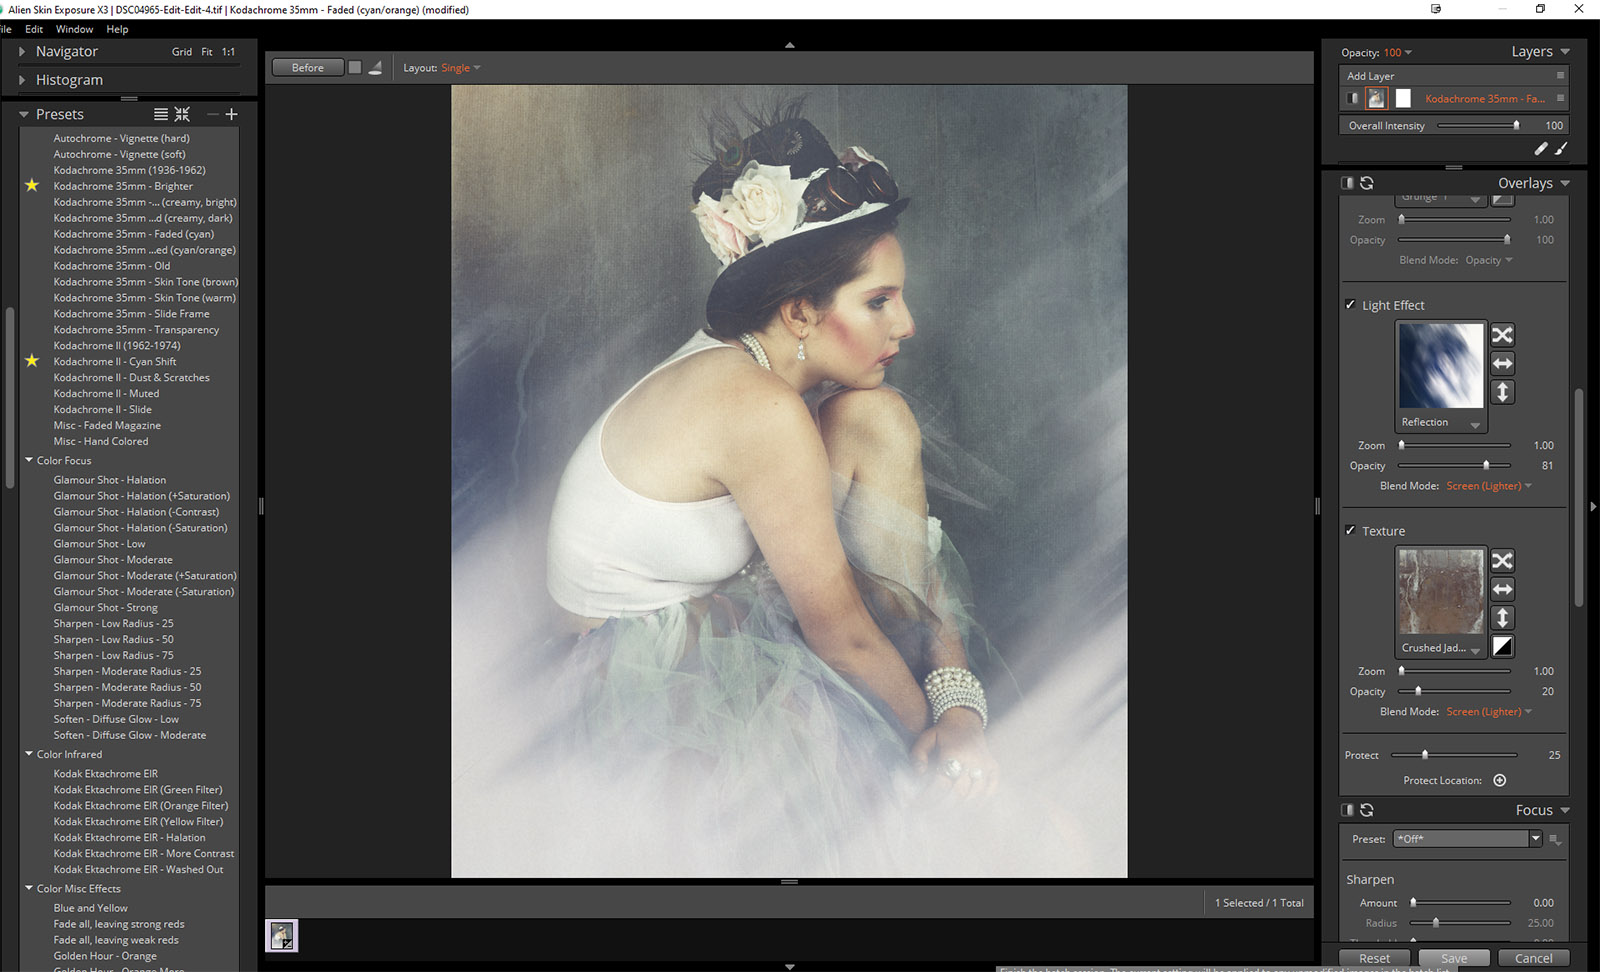
Task: Randomize the Light Effect overlay with shuffle icon
Action: 1502,335
